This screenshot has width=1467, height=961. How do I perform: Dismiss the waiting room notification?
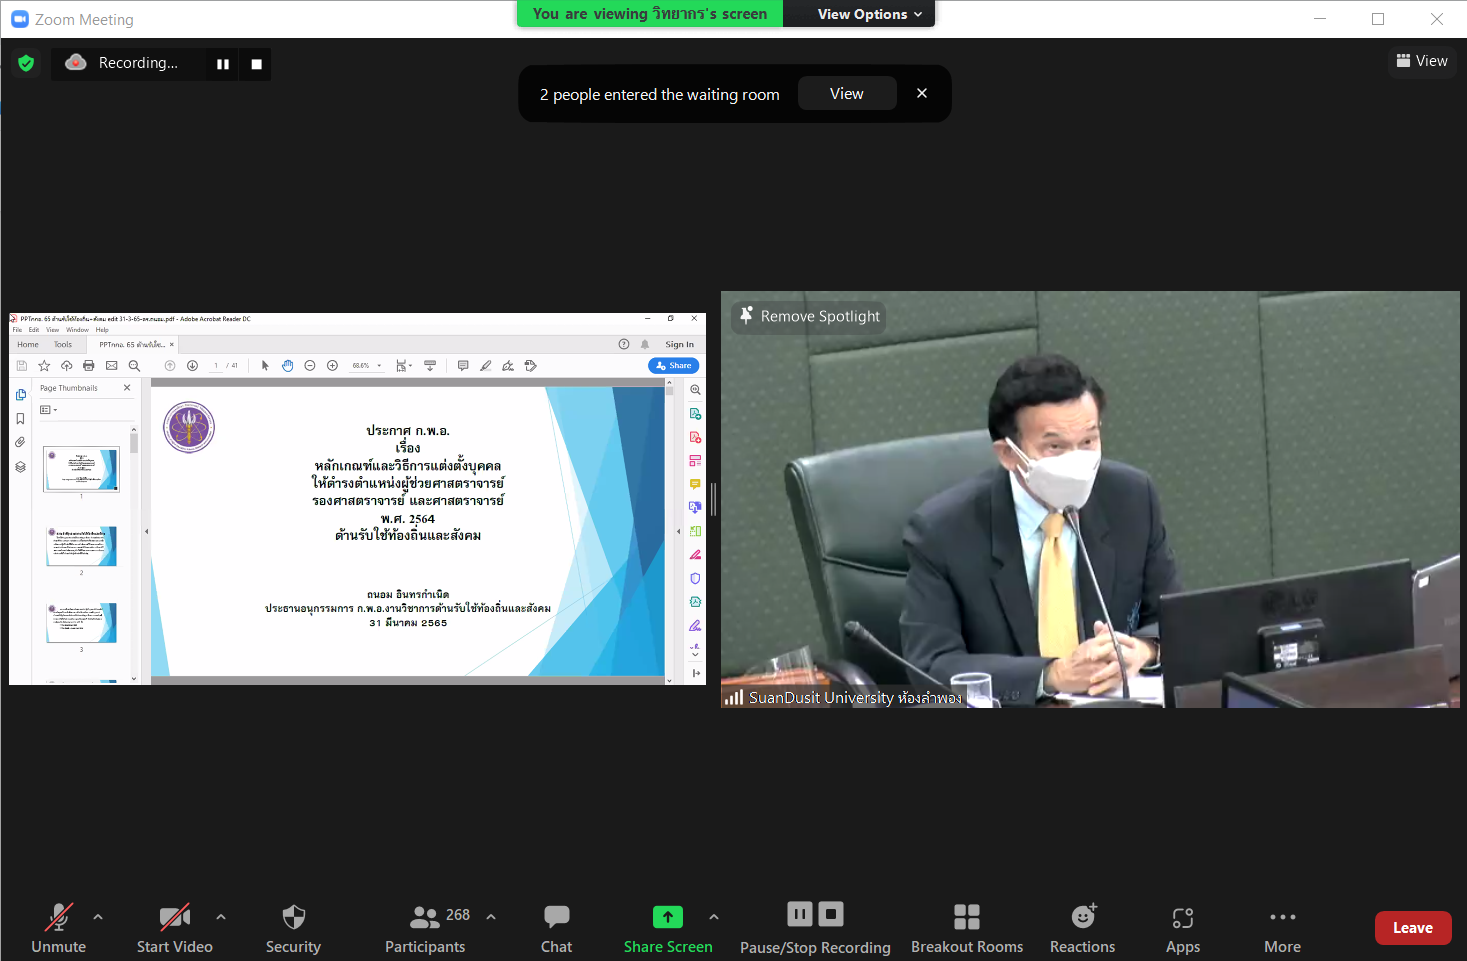(x=922, y=93)
